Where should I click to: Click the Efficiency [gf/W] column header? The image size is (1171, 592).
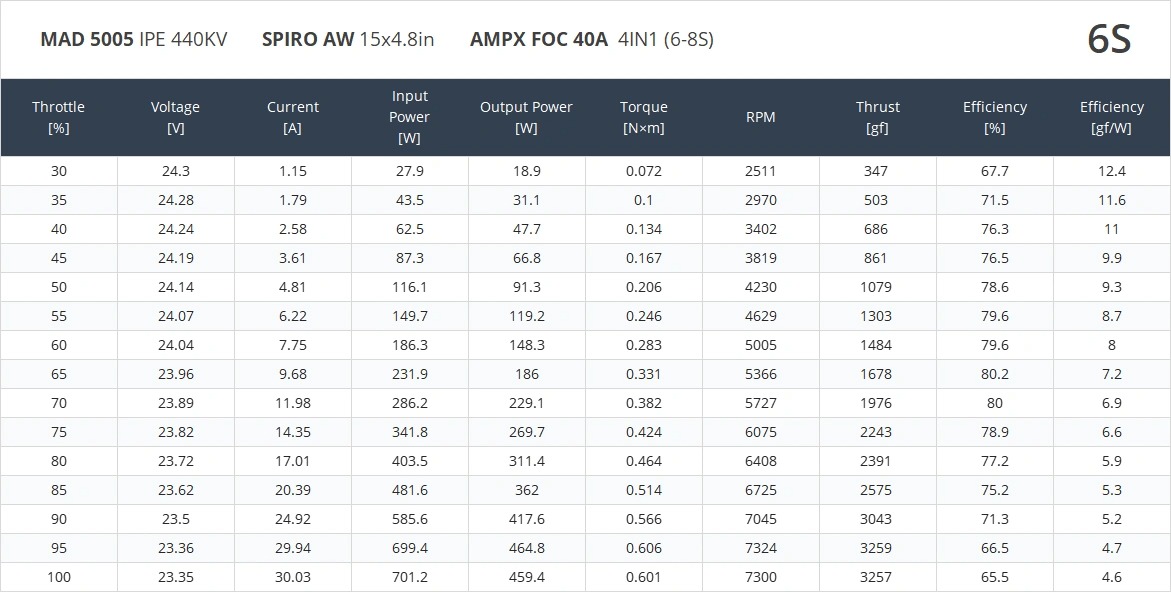(x=1111, y=117)
